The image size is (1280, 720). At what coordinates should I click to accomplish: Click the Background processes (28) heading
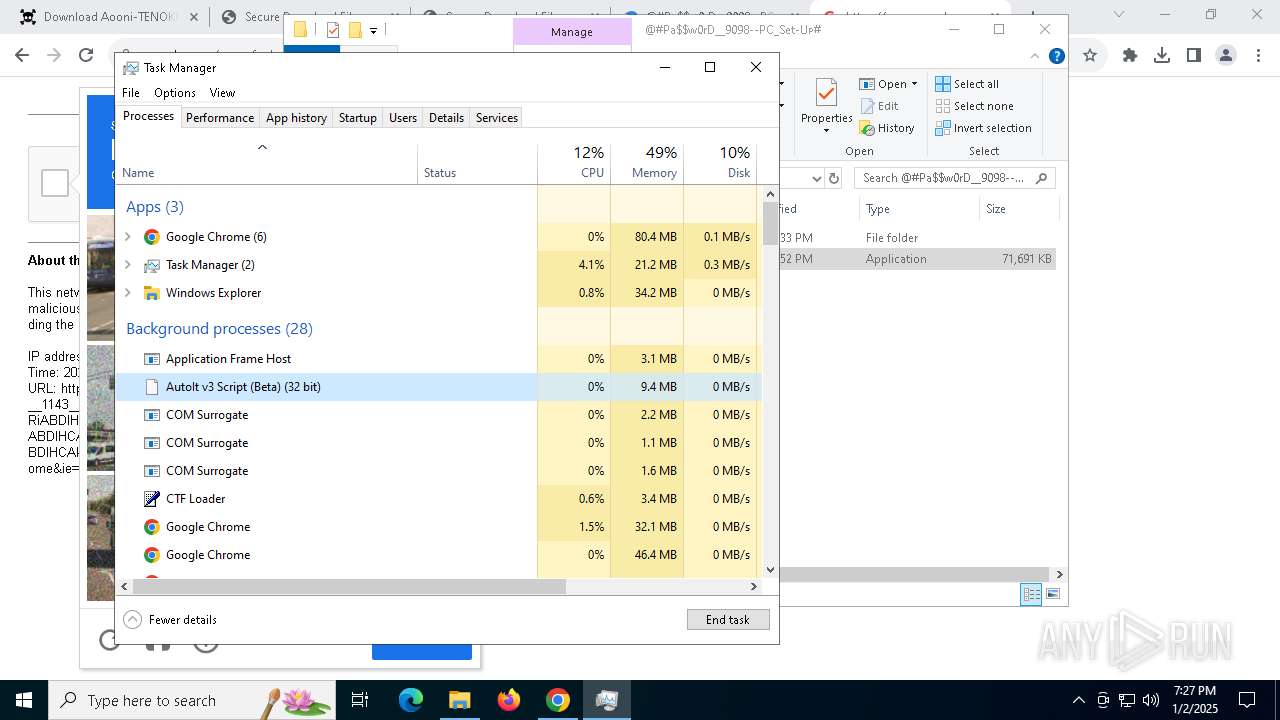point(219,329)
